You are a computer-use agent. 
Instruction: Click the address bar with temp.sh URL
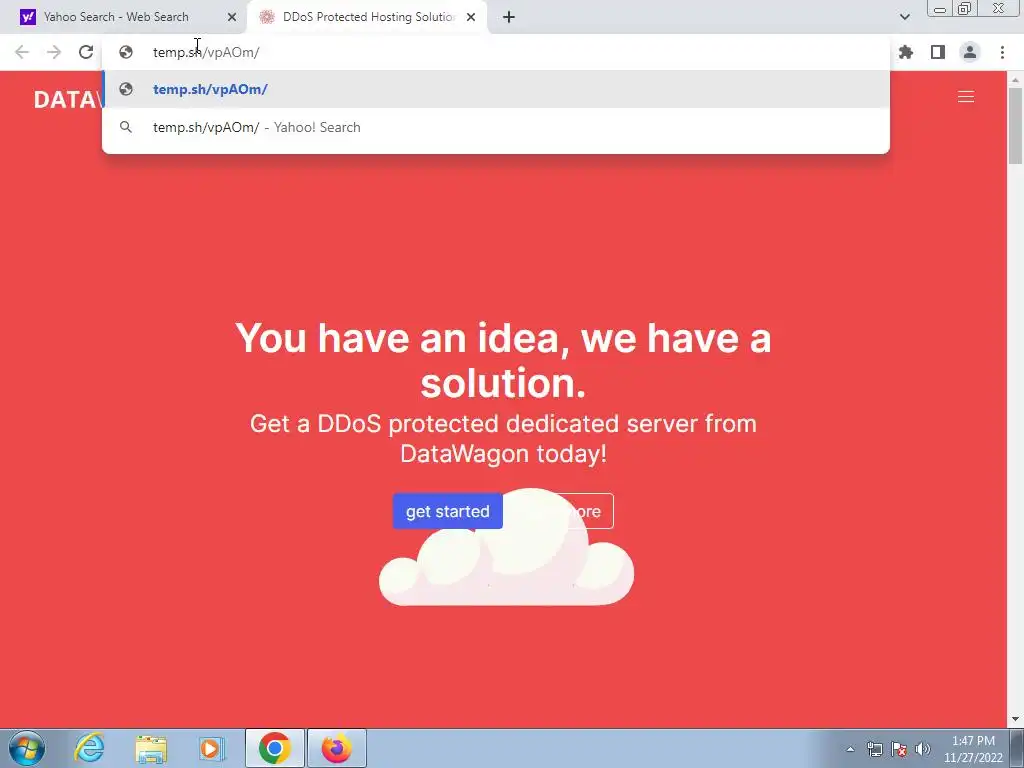[x=496, y=52]
